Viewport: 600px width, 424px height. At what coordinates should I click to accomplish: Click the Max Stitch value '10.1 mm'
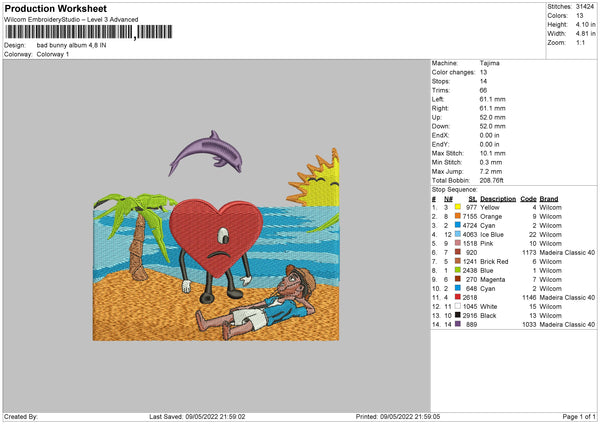pyautogui.click(x=492, y=153)
